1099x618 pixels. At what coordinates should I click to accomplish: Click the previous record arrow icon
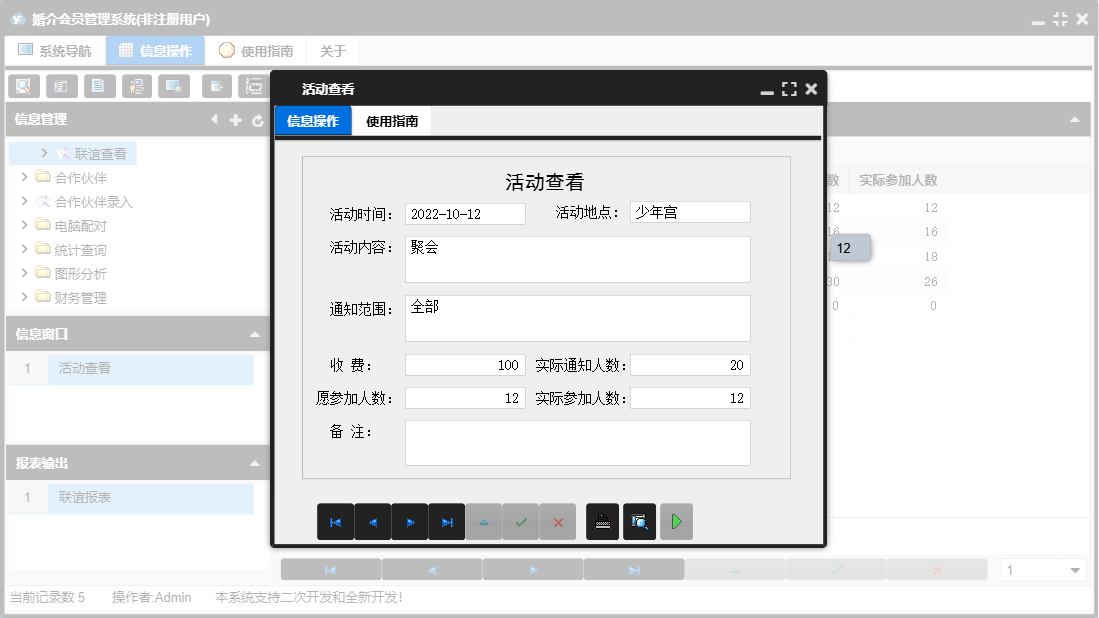tap(373, 521)
